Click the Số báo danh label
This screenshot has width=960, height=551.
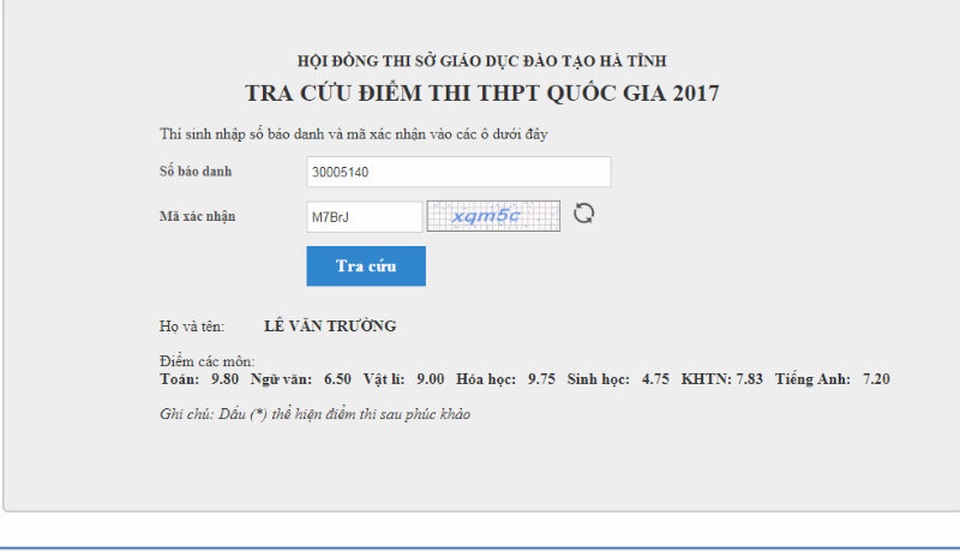pos(196,172)
